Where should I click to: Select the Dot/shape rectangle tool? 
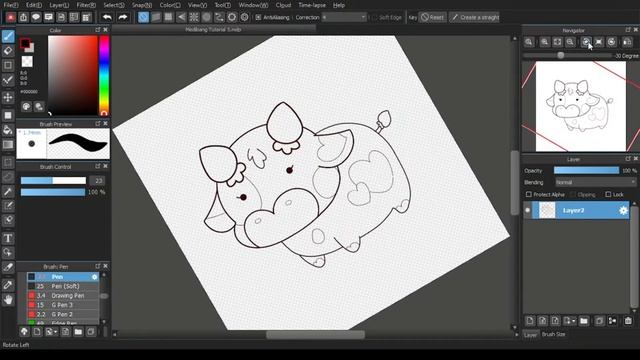[8, 65]
